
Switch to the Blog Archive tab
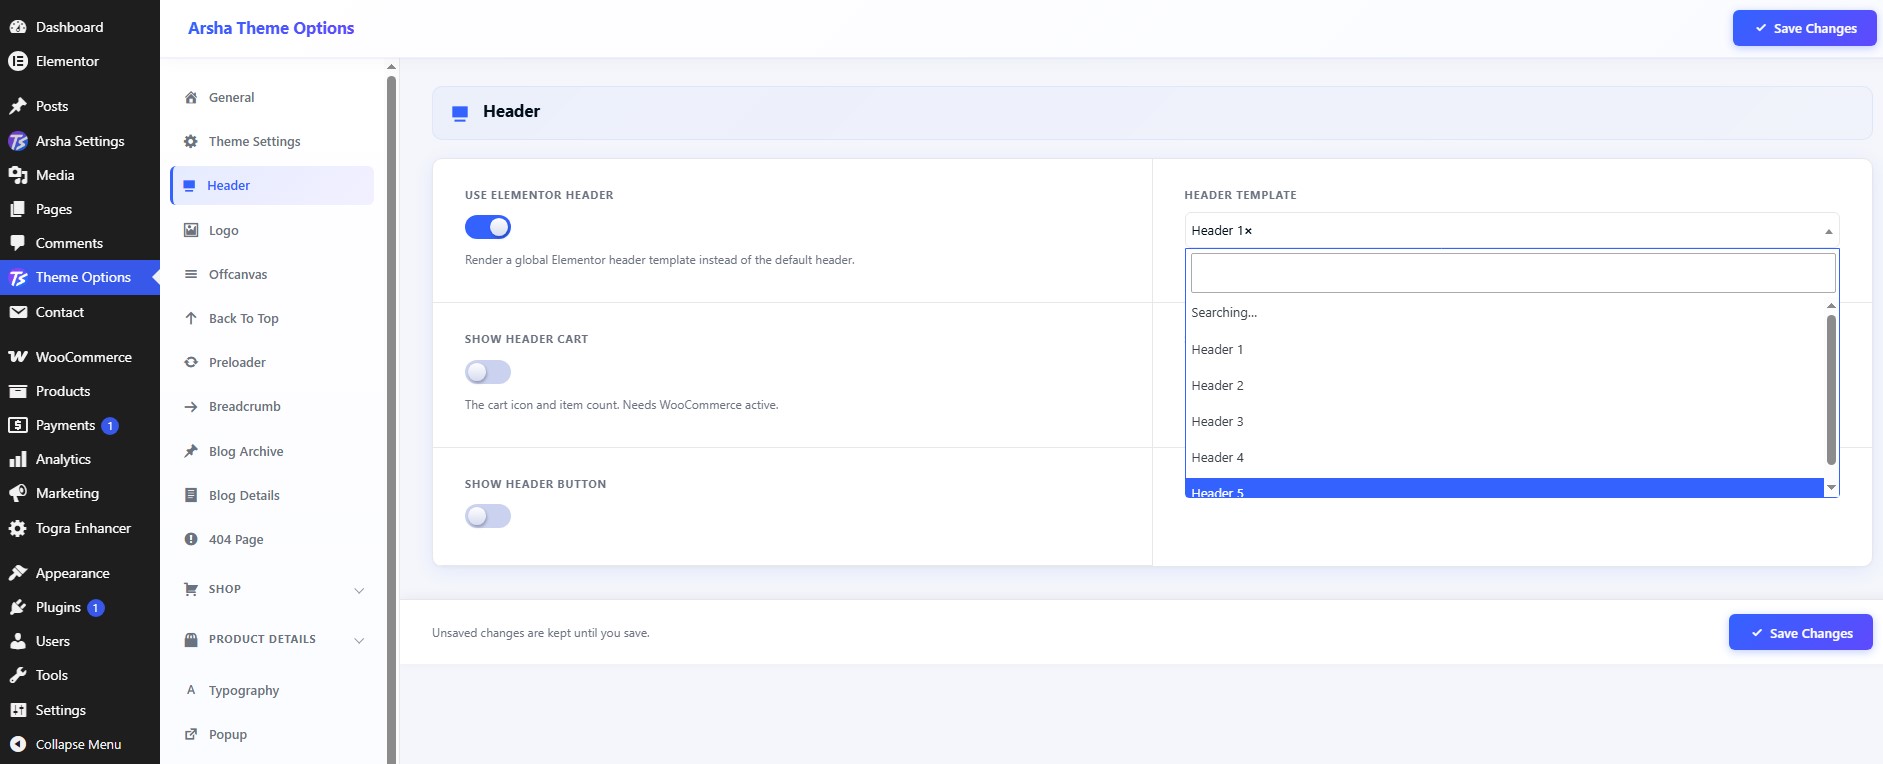(272, 451)
